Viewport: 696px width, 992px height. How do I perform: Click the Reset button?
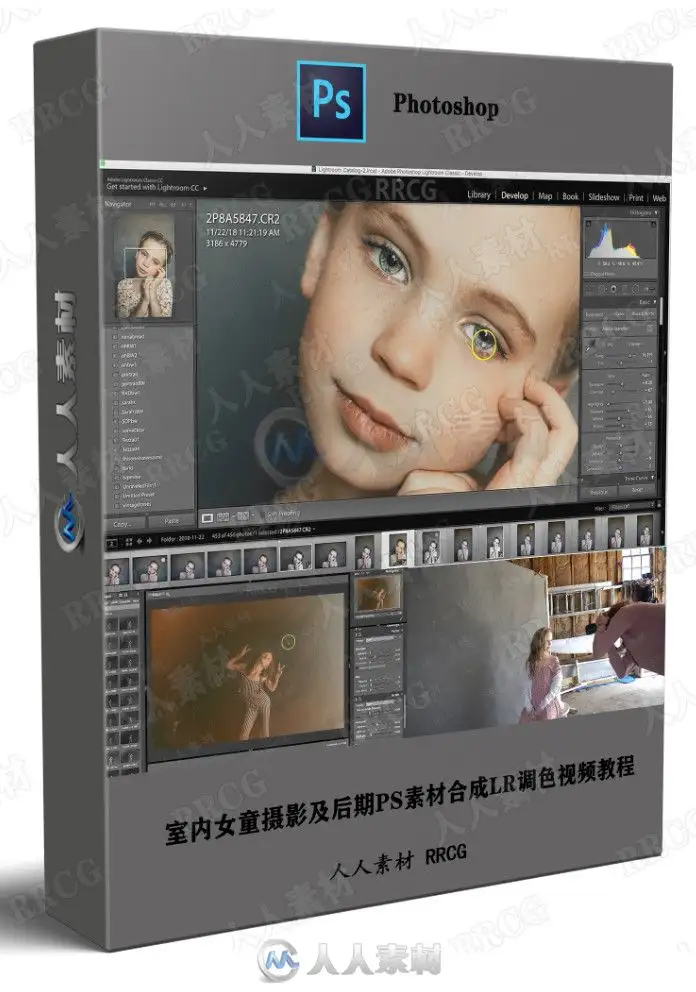click(638, 490)
